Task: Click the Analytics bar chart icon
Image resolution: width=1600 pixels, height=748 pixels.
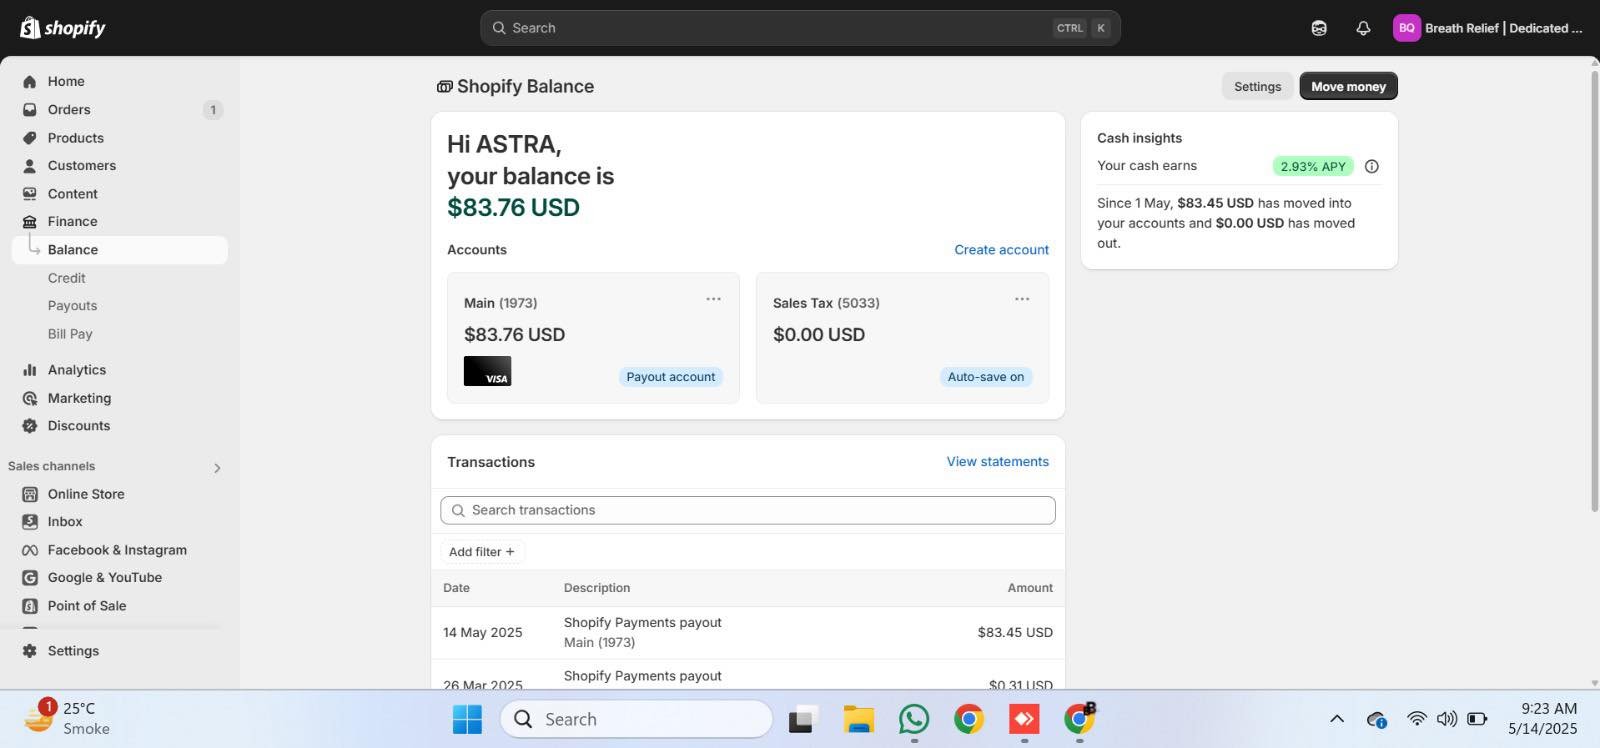Action: coord(30,370)
